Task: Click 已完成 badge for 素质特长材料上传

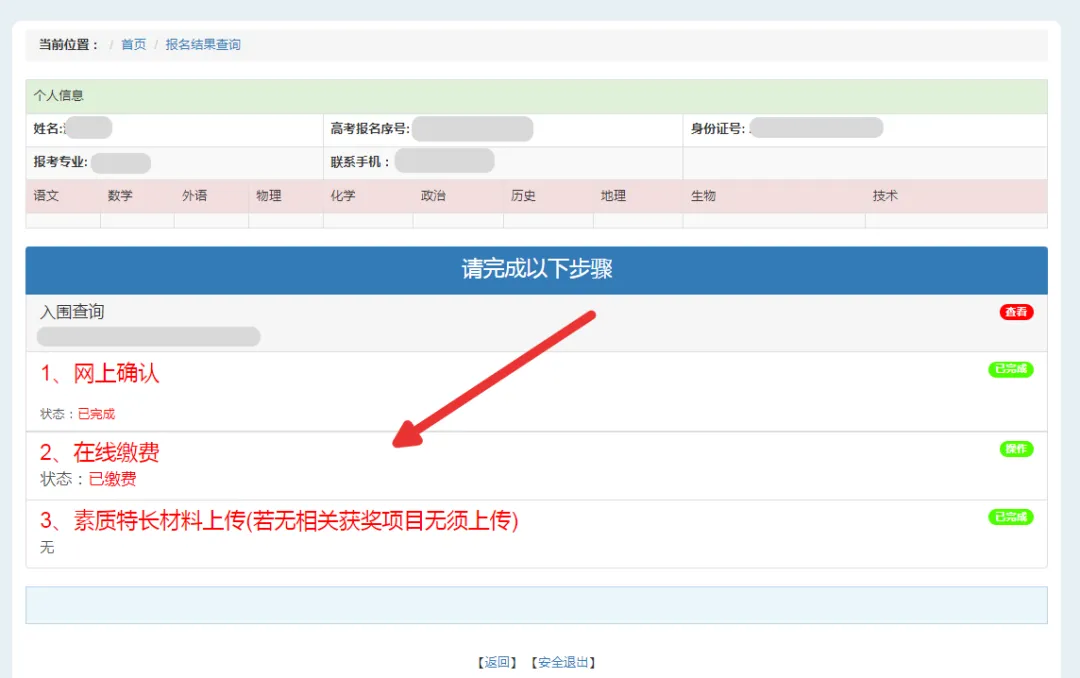Action: click(x=1010, y=517)
